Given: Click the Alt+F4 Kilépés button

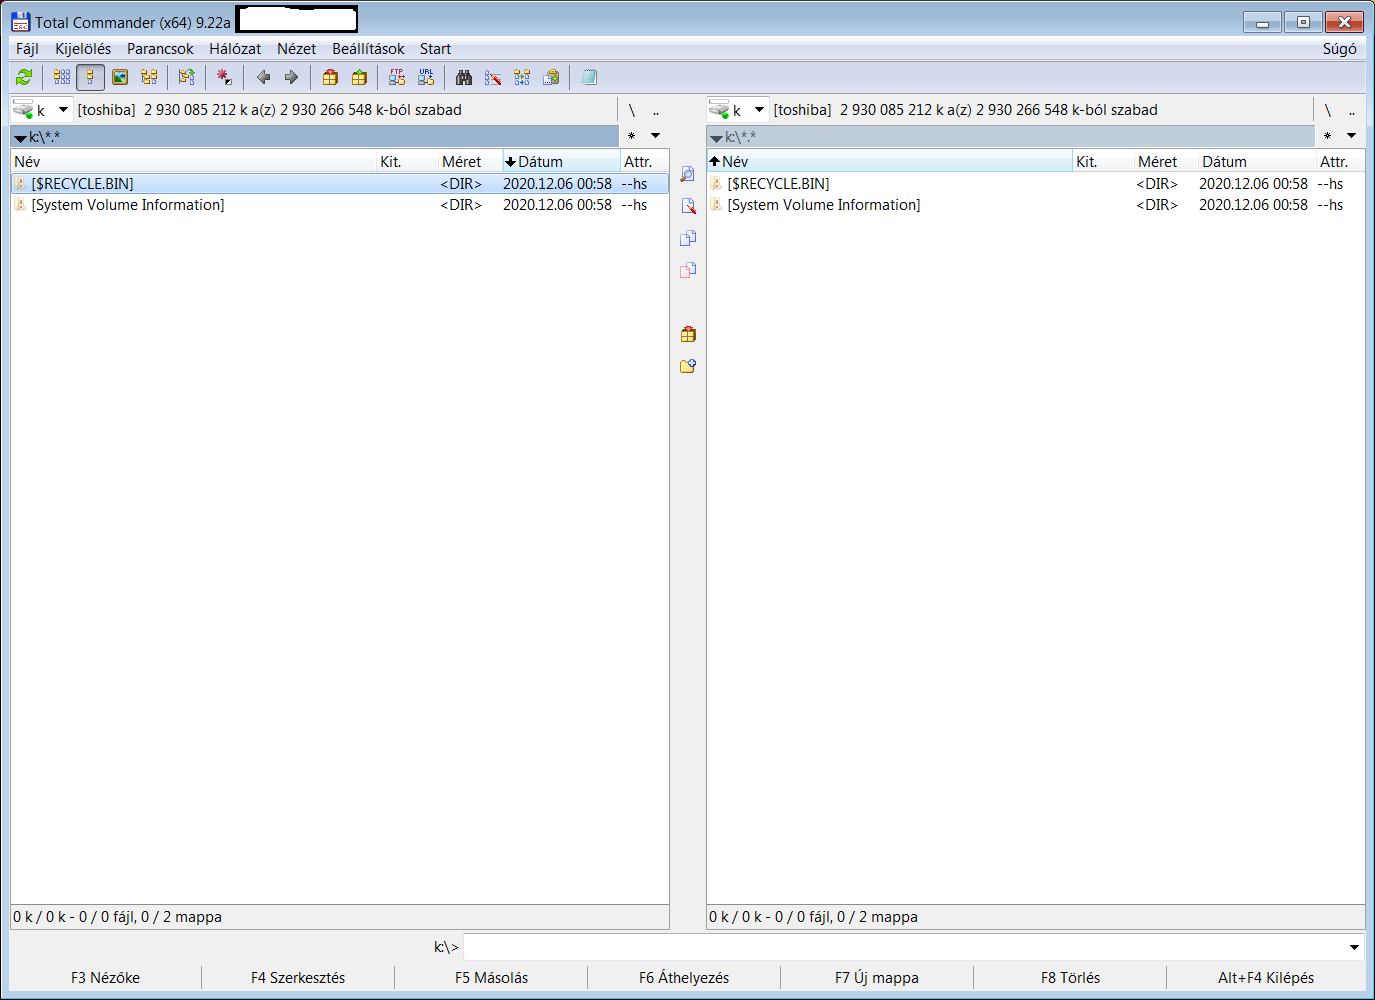Looking at the screenshot, I should tap(1266, 978).
